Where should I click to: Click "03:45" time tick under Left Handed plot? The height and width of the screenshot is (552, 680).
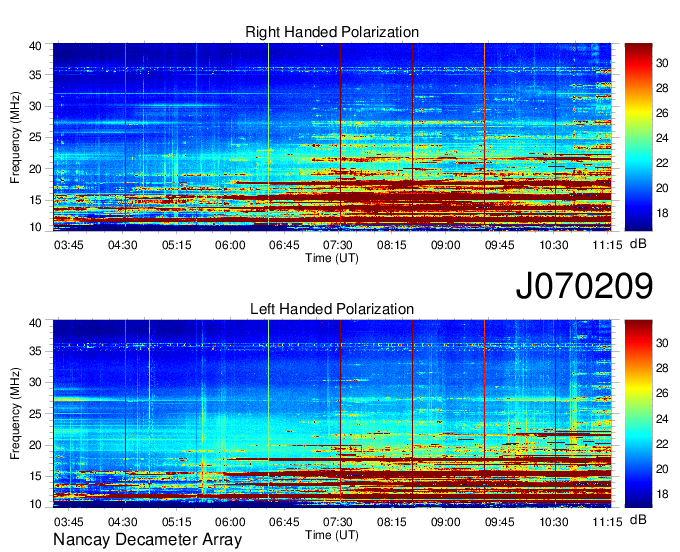[69, 522]
